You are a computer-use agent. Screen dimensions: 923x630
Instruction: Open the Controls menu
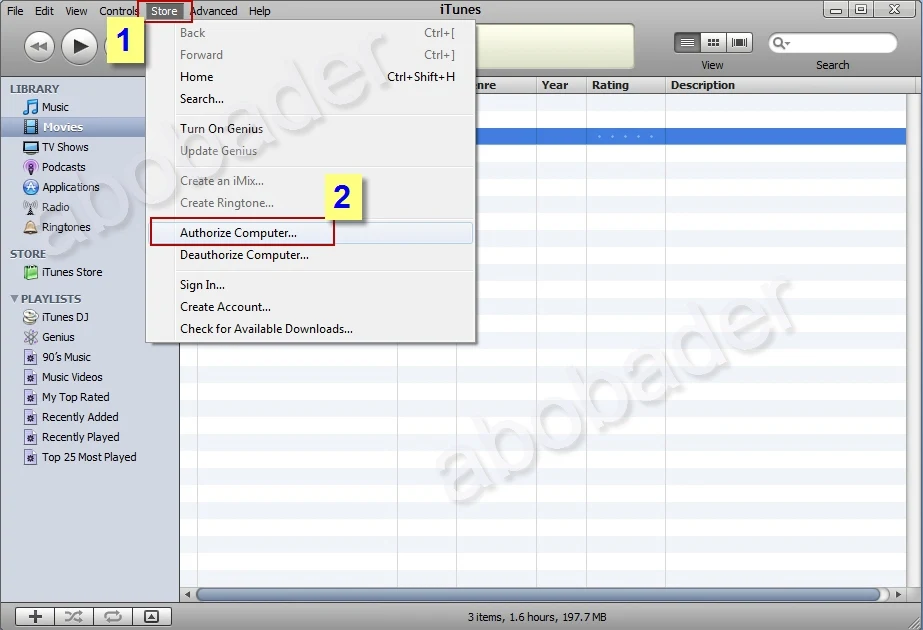coord(119,11)
